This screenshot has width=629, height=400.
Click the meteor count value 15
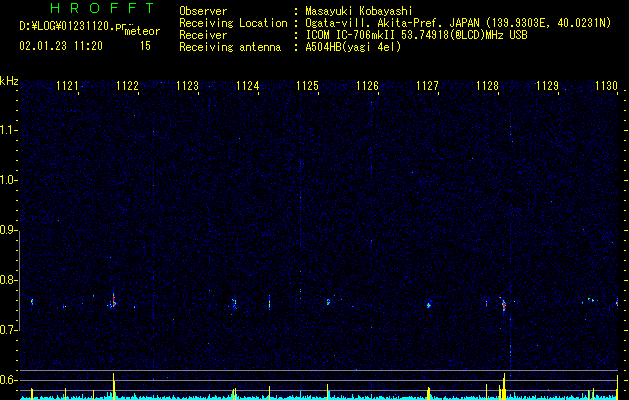(x=145, y=46)
